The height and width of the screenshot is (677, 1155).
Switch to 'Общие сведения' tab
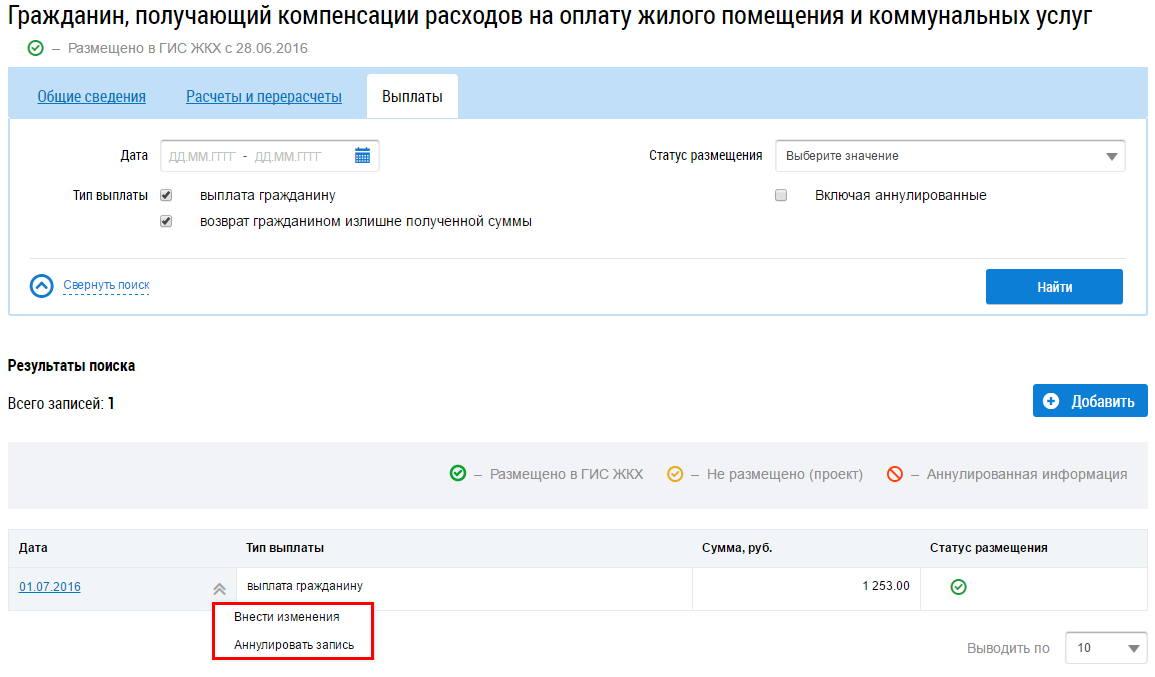click(x=92, y=97)
